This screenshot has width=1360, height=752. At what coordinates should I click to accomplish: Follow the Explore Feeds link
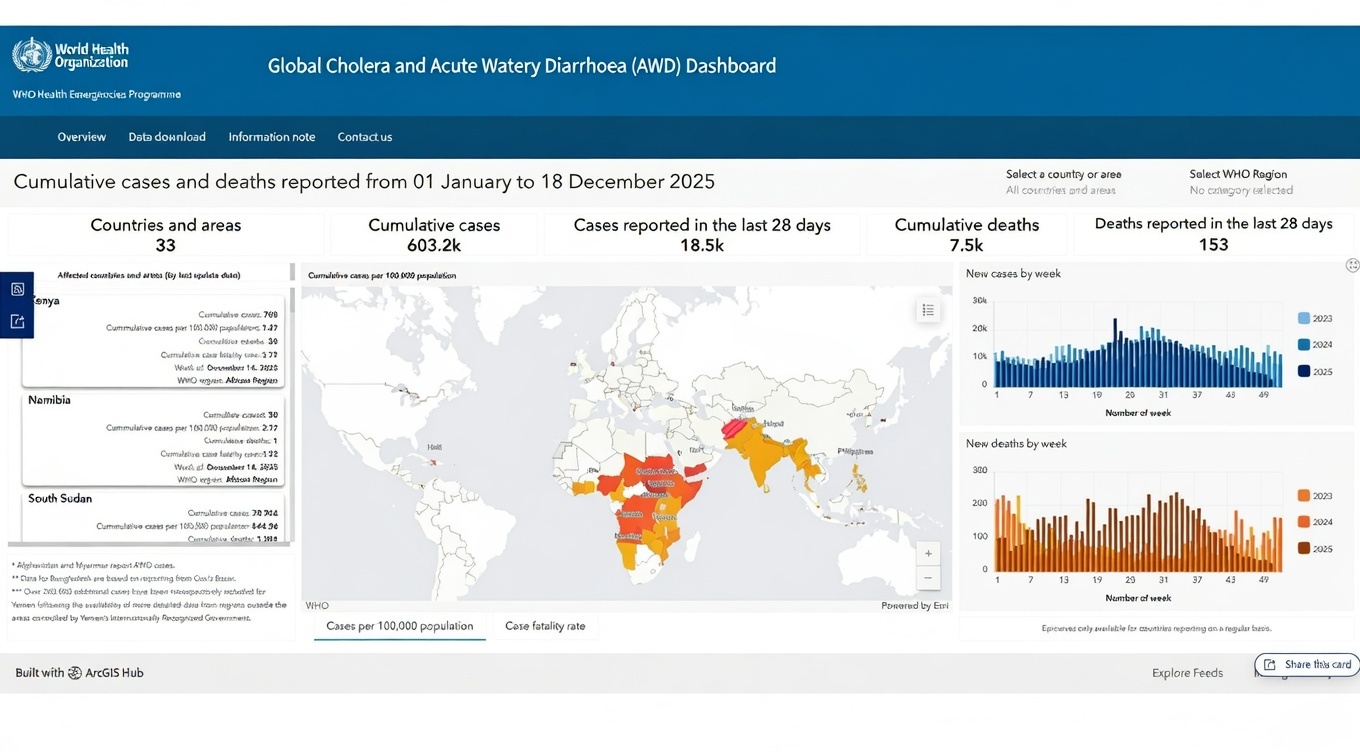click(1187, 673)
